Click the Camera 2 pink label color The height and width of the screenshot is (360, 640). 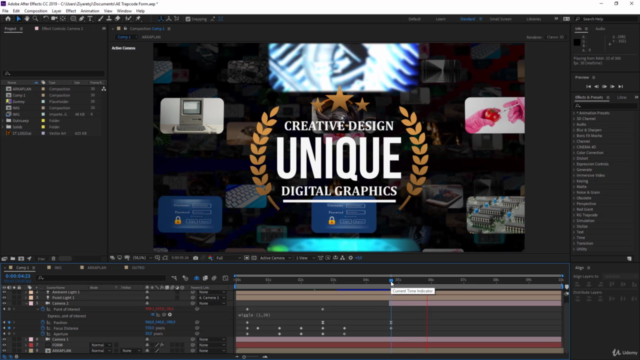click(31, 303)
